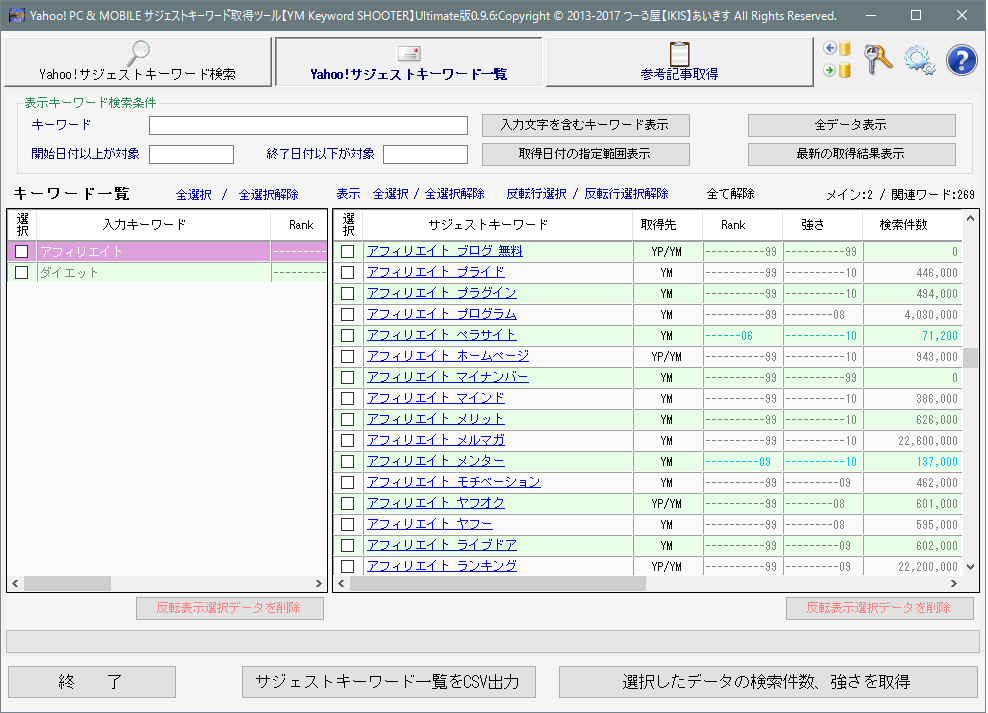Screen dimensions: 988x713
Task: Open アフィリエイト ヤフオク keyword link
Action: point(435,503)
